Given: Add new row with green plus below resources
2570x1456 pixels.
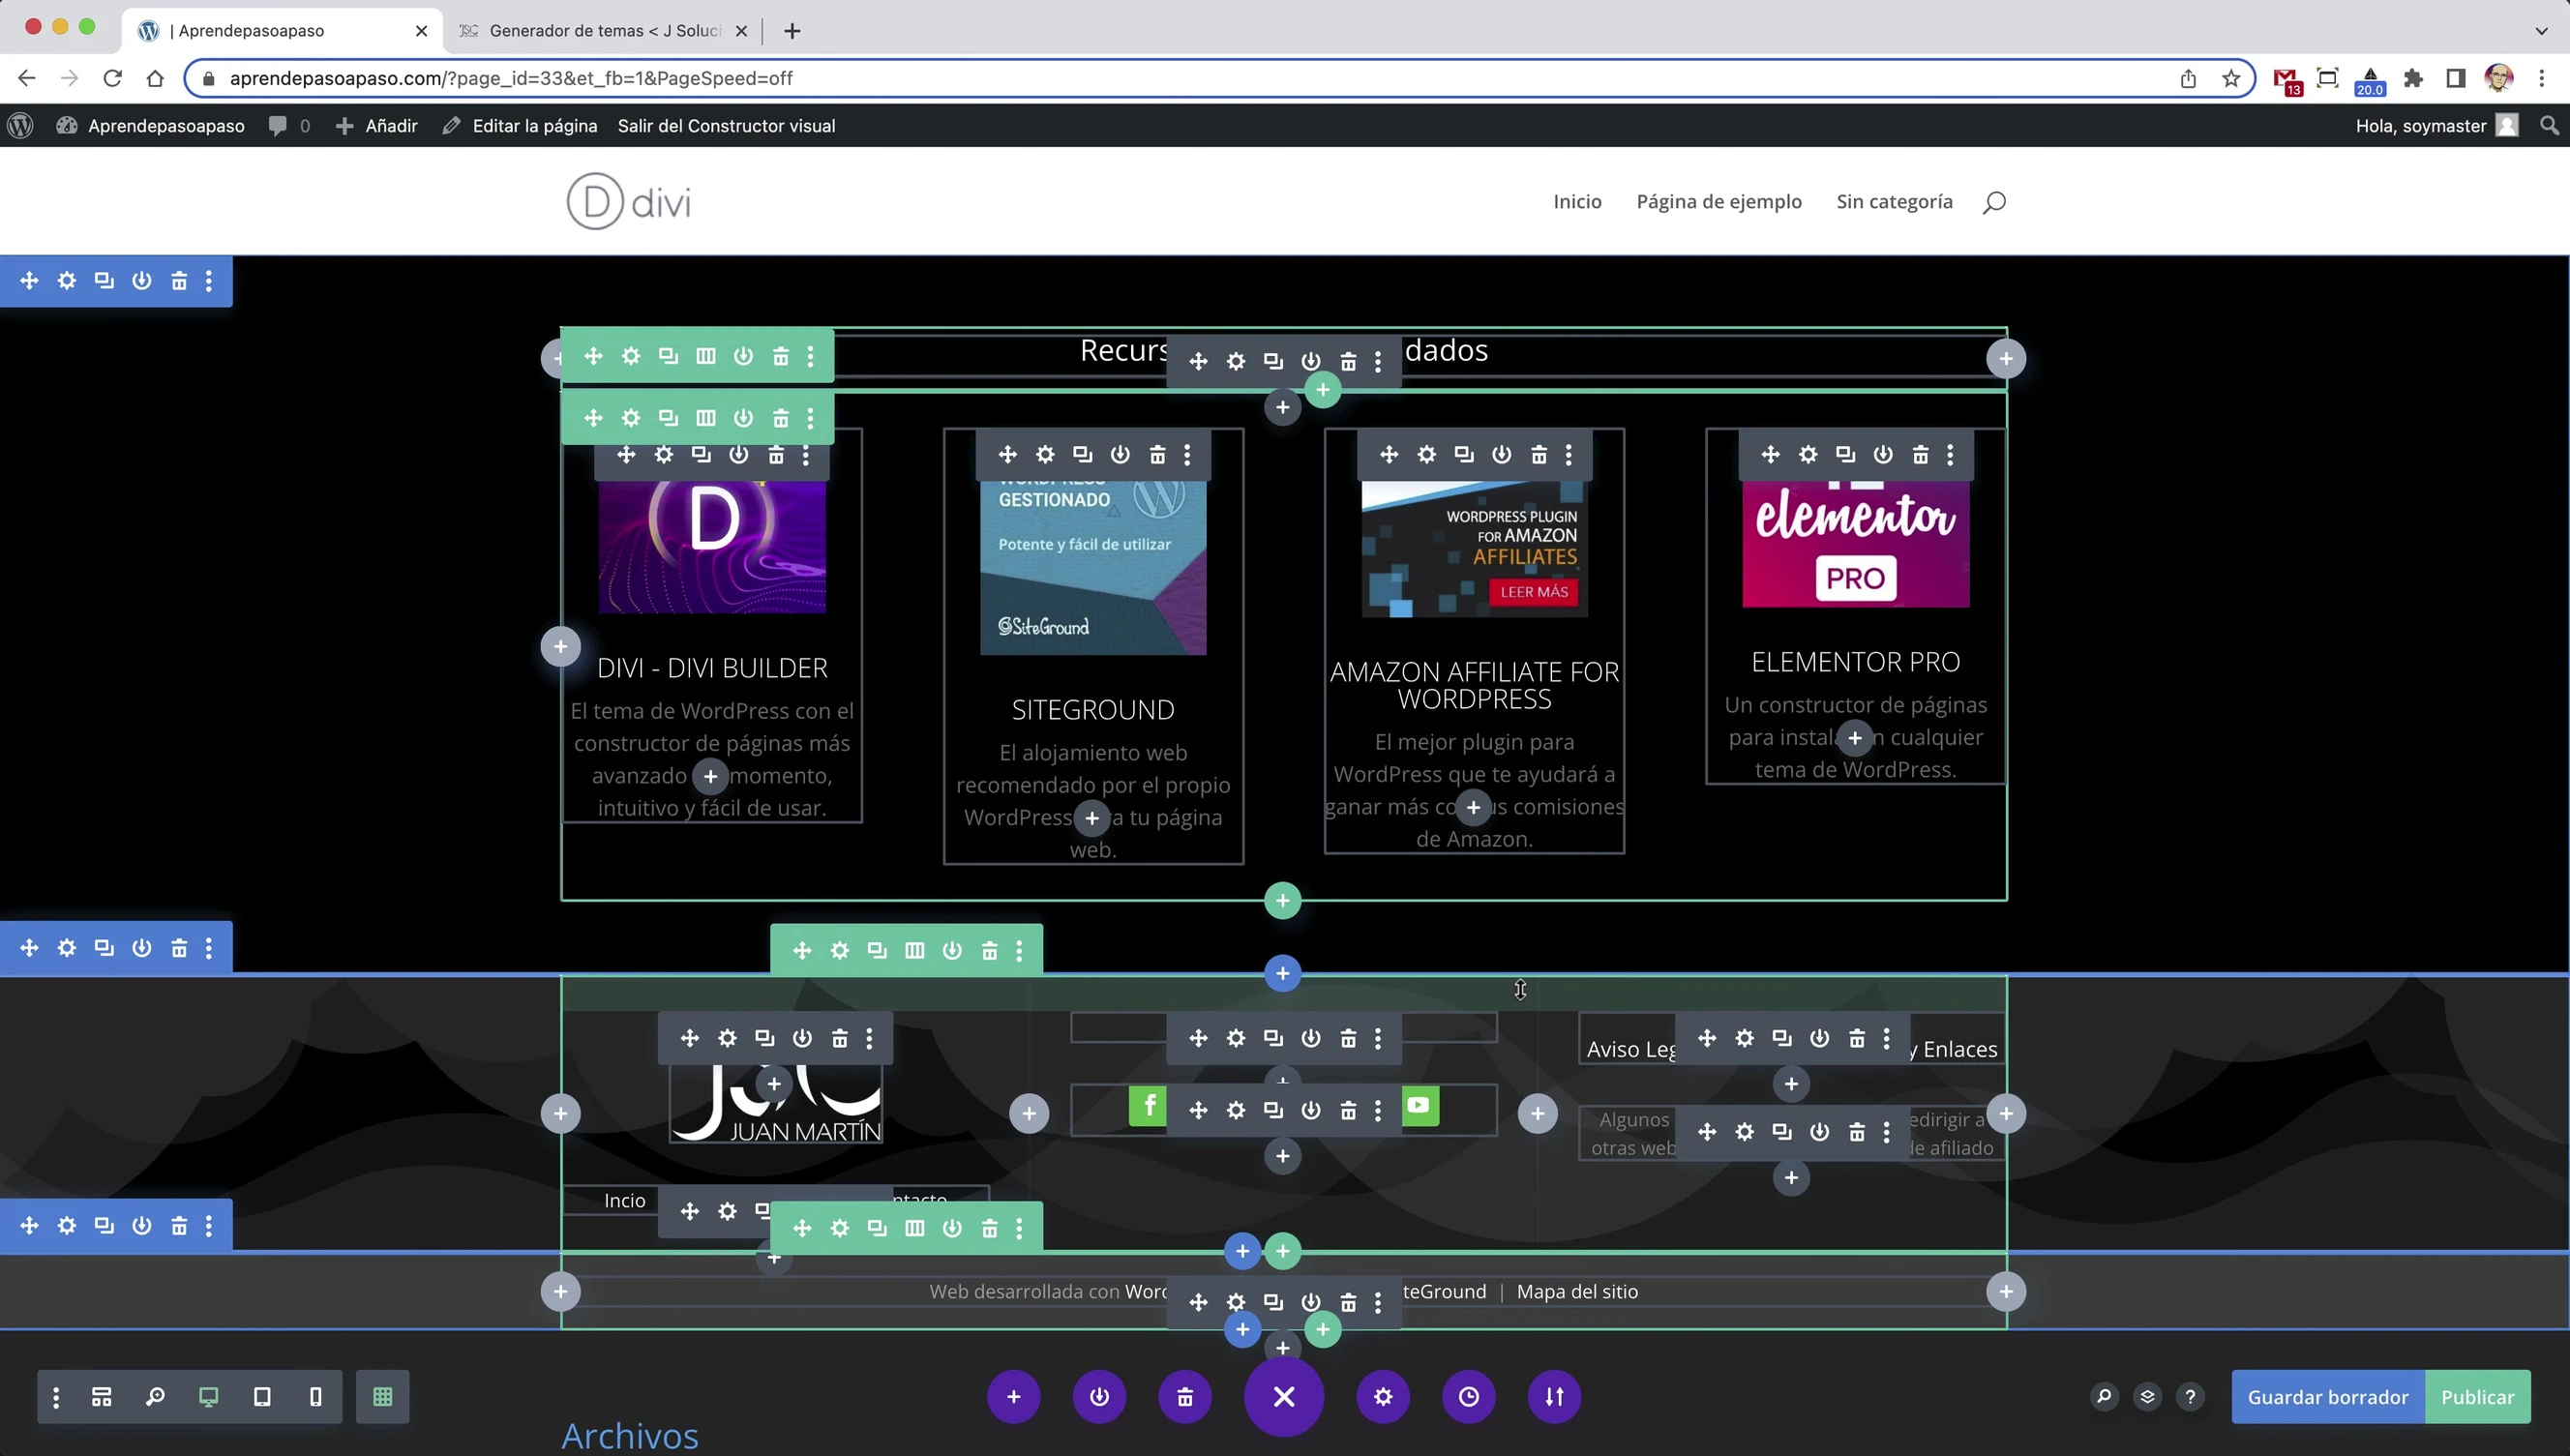Looking at the screenshot, I should (x=1283, y=901).
